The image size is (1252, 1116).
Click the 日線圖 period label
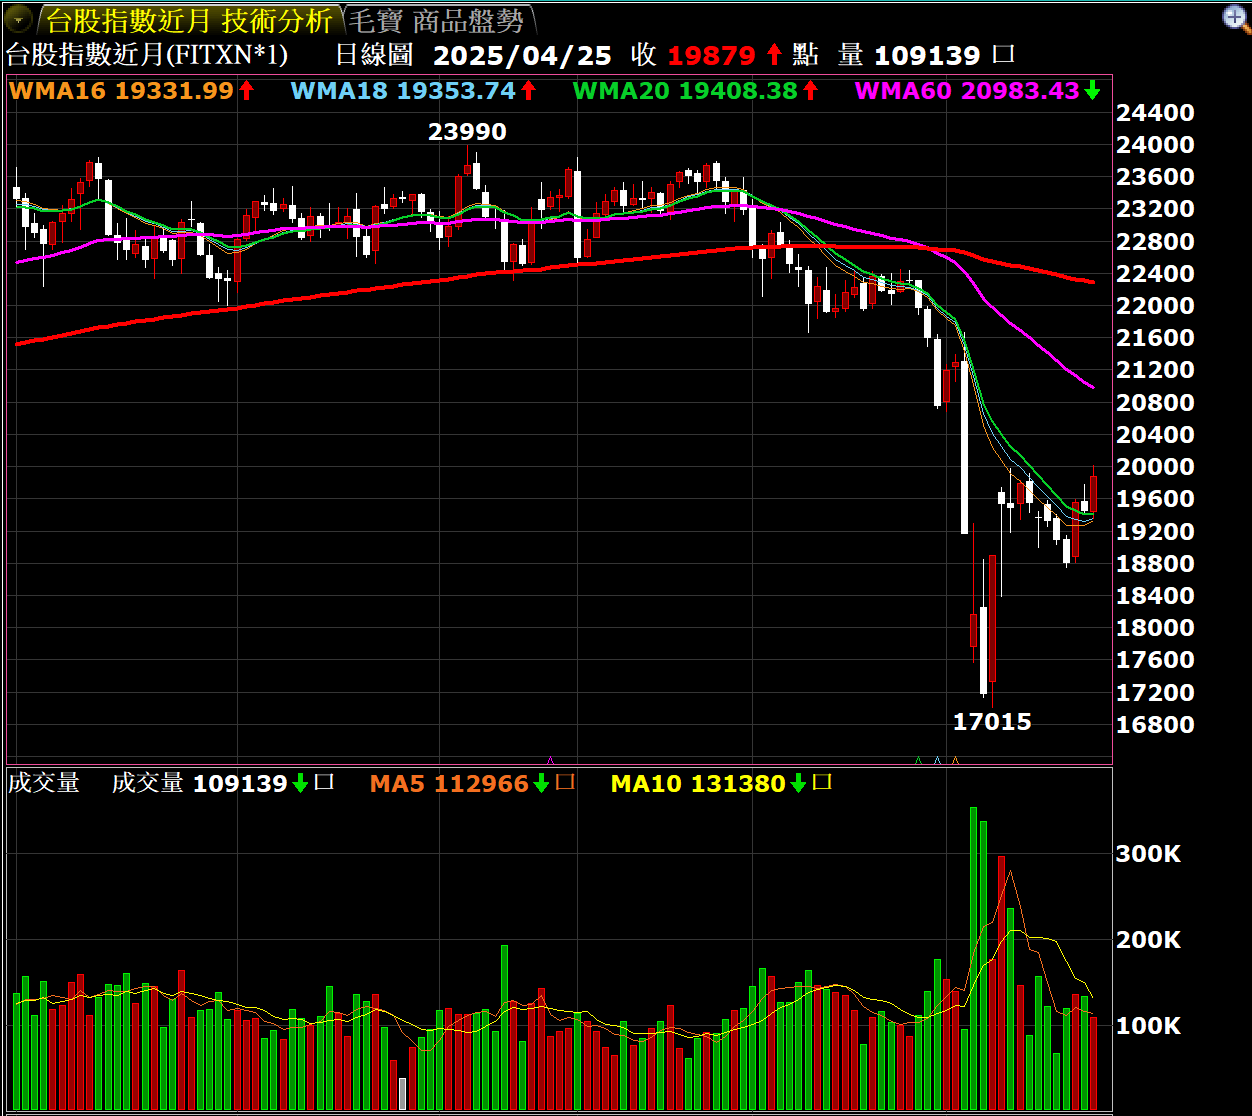374,55
